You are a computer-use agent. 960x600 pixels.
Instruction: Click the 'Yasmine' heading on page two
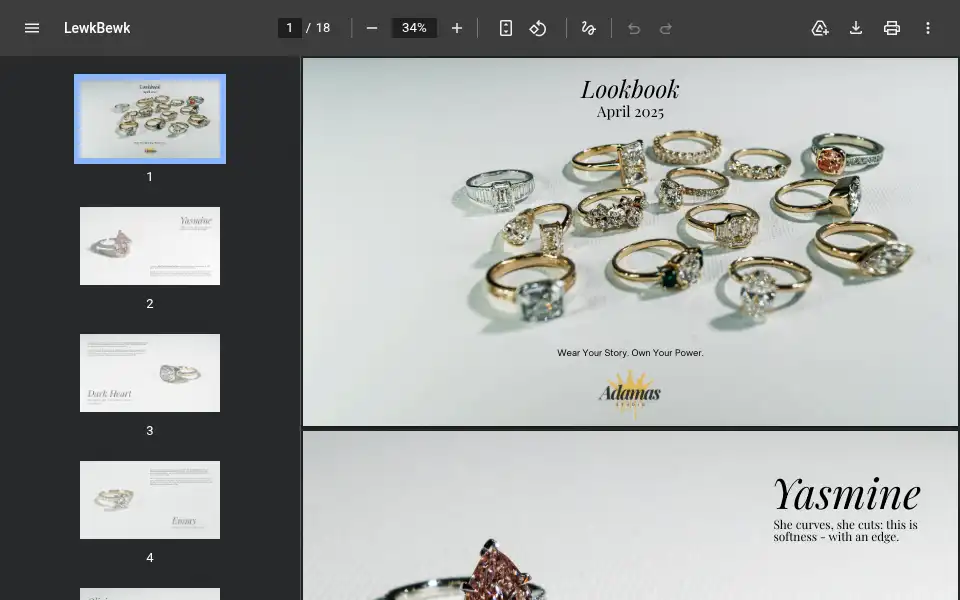(x=847, y=494)
